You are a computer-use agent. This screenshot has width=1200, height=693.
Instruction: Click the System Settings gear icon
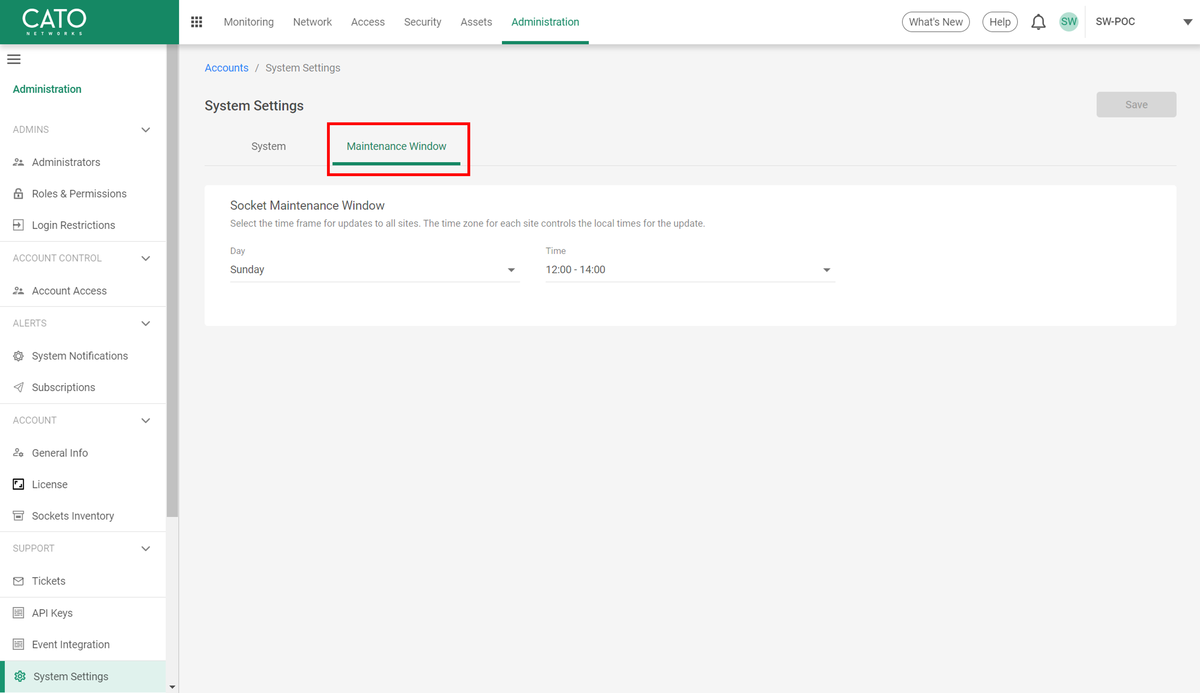[x=20, y=676]
